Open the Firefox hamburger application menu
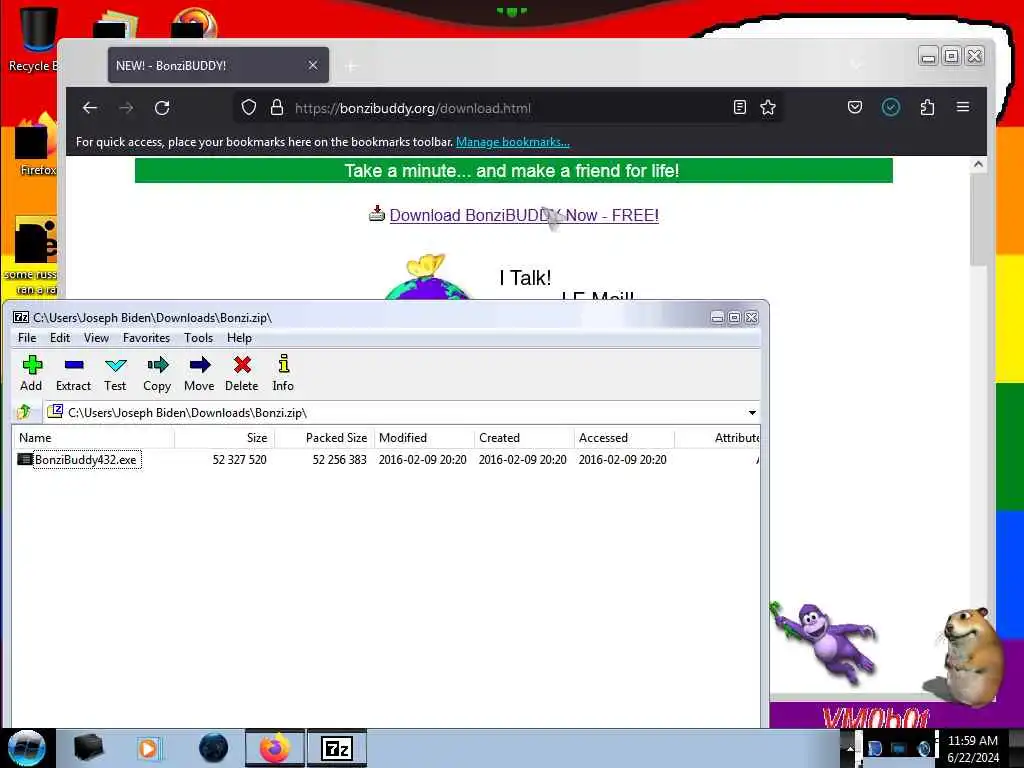Screen dimensions: 1024x768 963,107
